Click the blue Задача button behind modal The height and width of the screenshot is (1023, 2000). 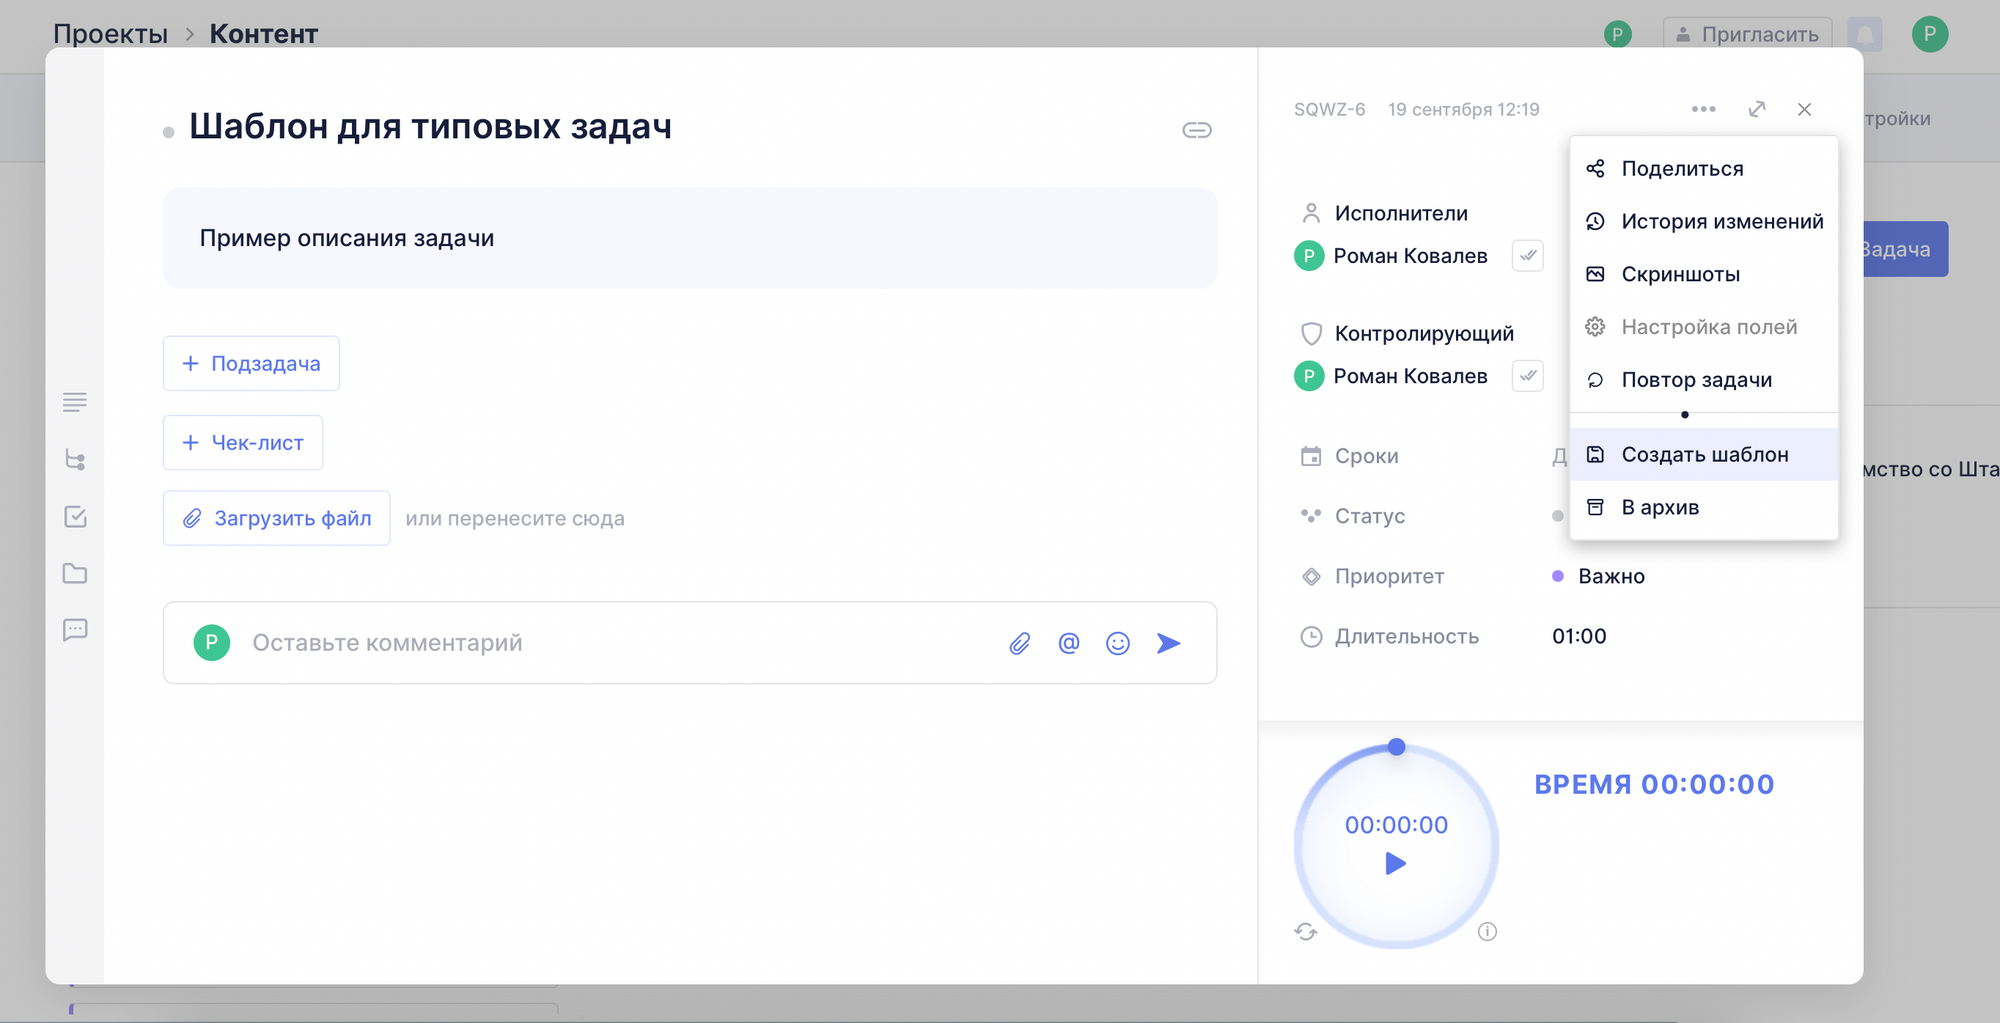[1905, 249]
